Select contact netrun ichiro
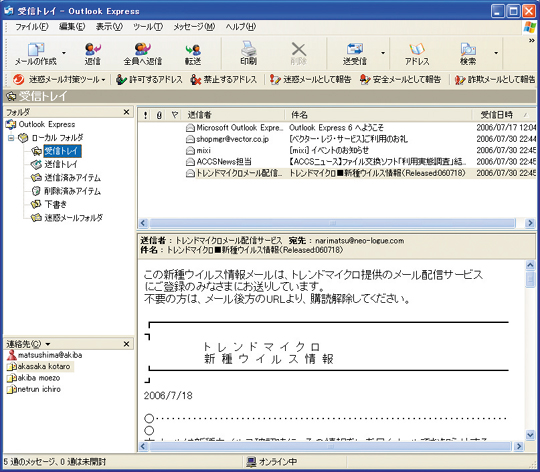The height and width of the screenshot is (472, 540). [34, 389]
